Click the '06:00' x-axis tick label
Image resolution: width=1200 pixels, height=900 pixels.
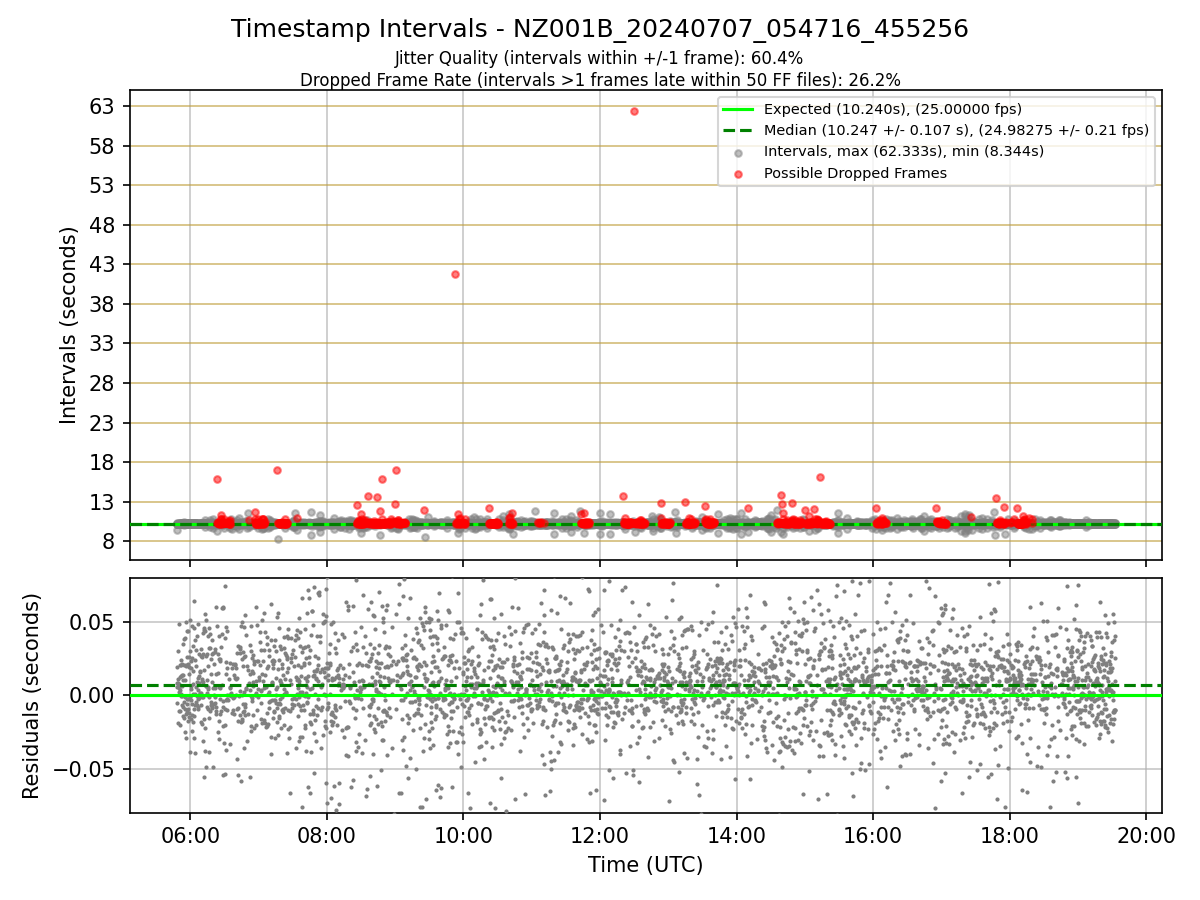pyautogui.click(x=190, y=833)
